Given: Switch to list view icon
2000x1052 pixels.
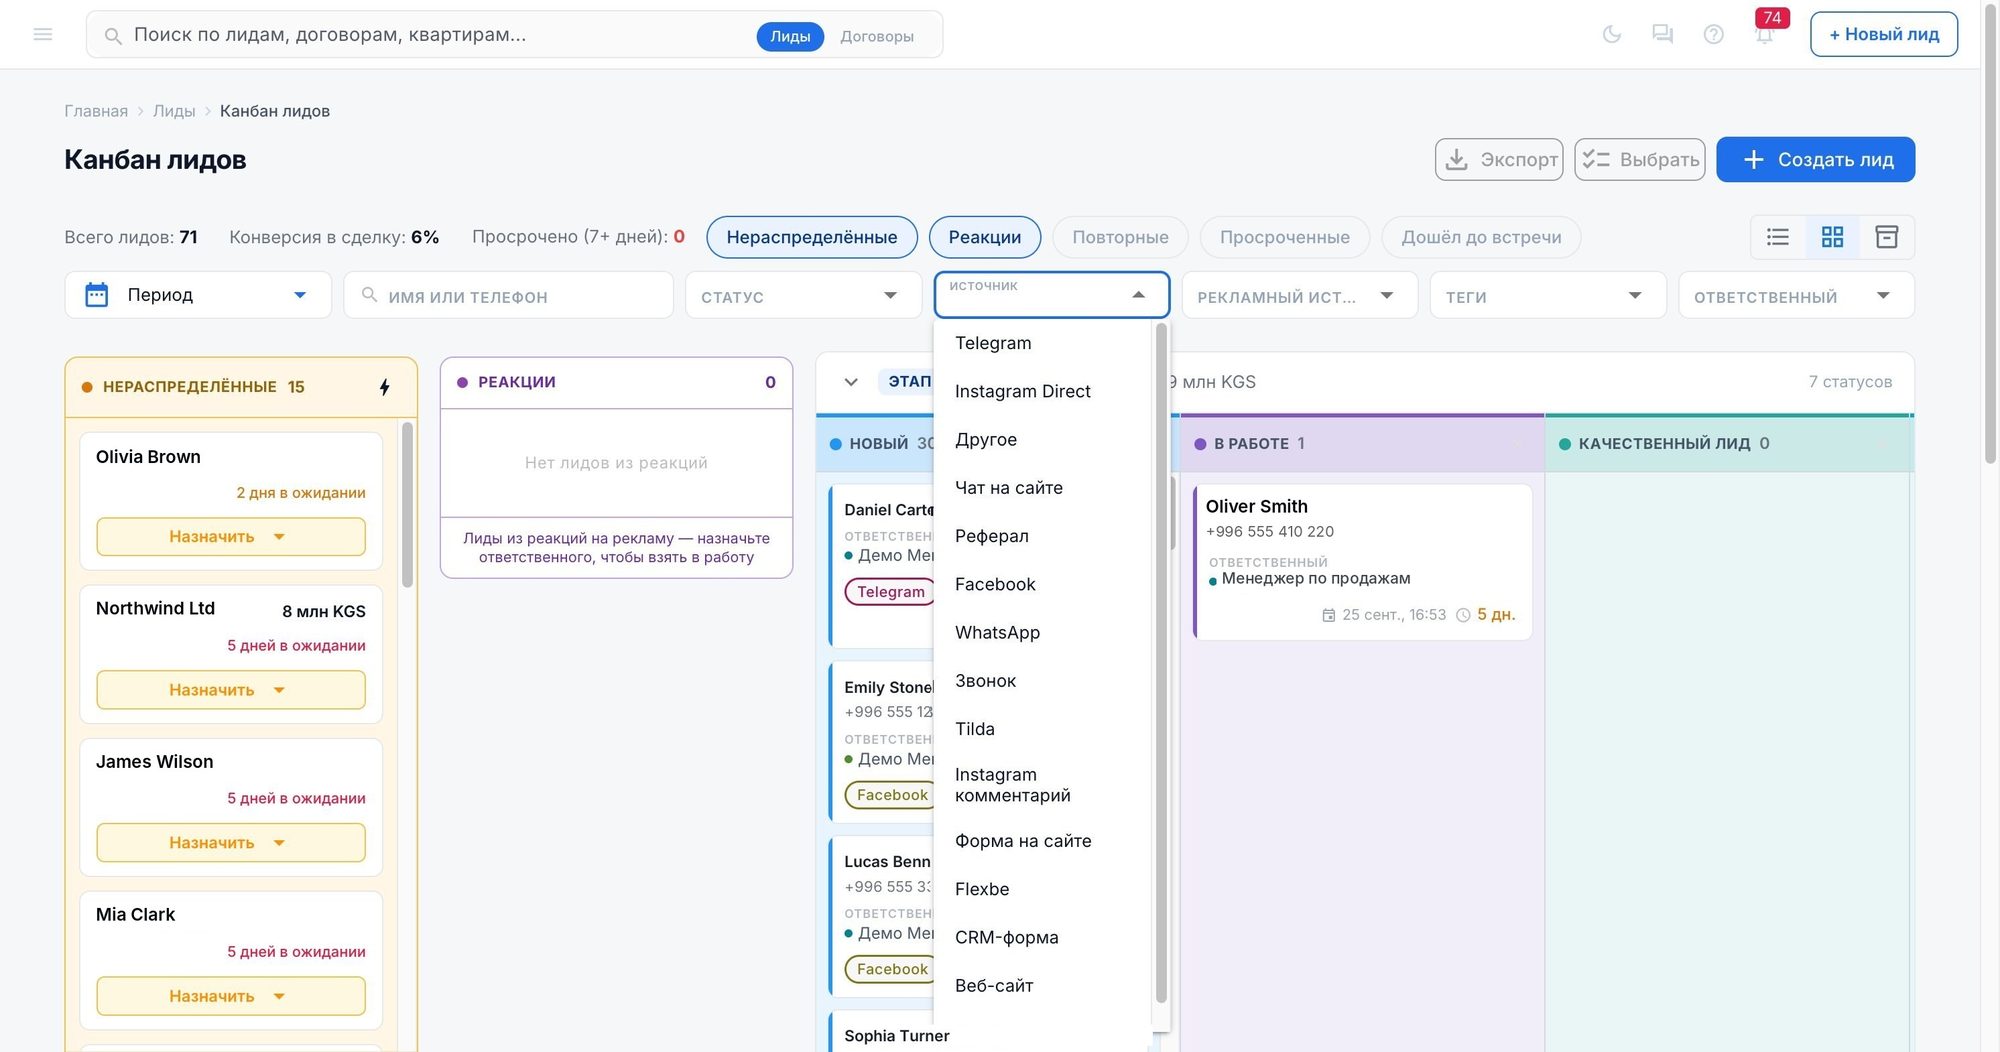Looking at the screenshot, I should [1778, 237].
